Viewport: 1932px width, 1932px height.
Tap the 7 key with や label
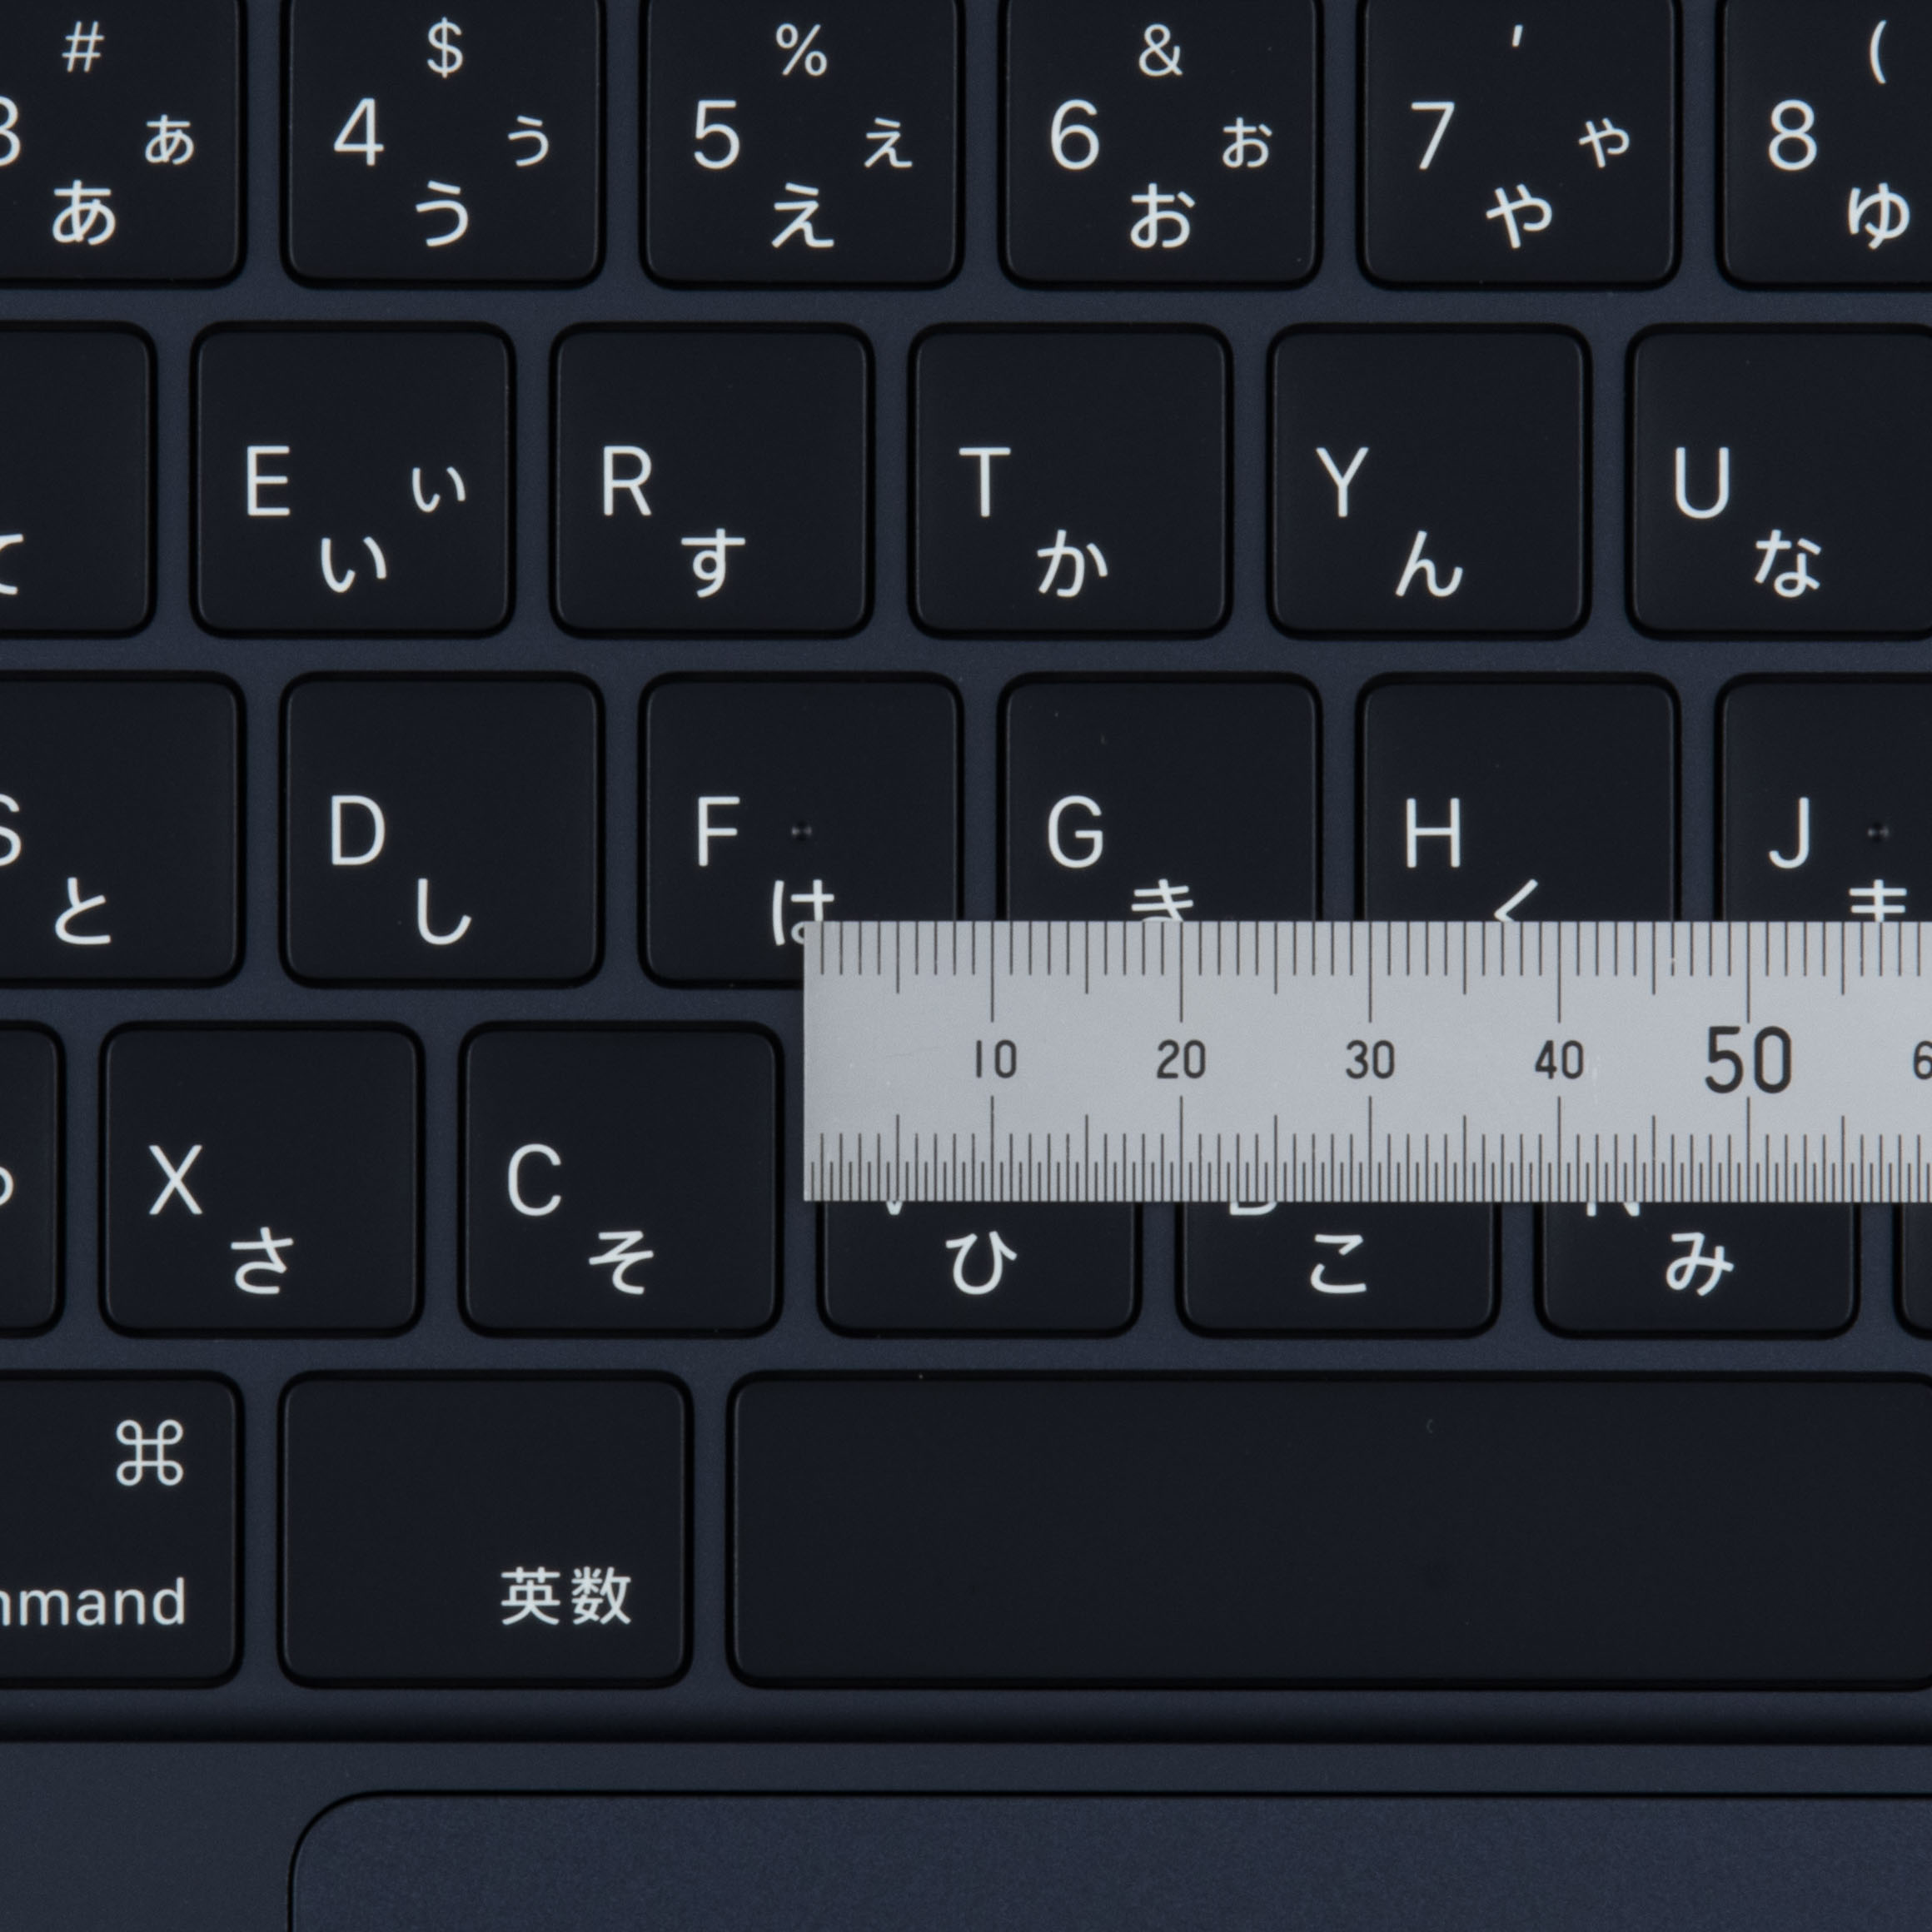pos(1517,140)
